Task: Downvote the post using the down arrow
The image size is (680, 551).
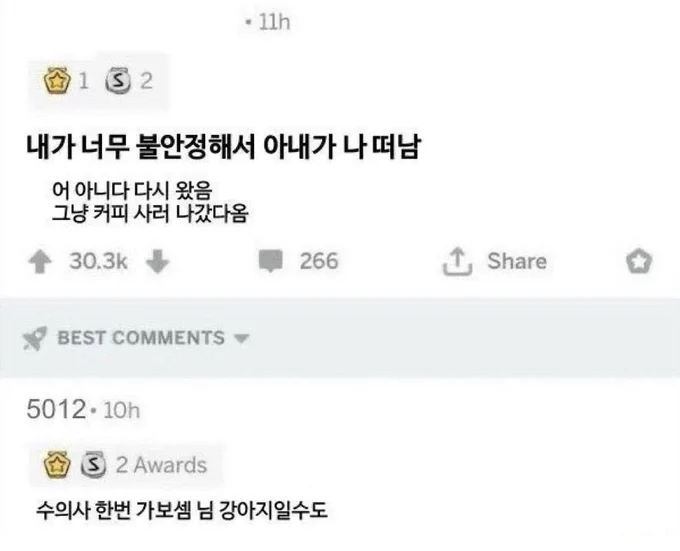Action: (157, 261)
